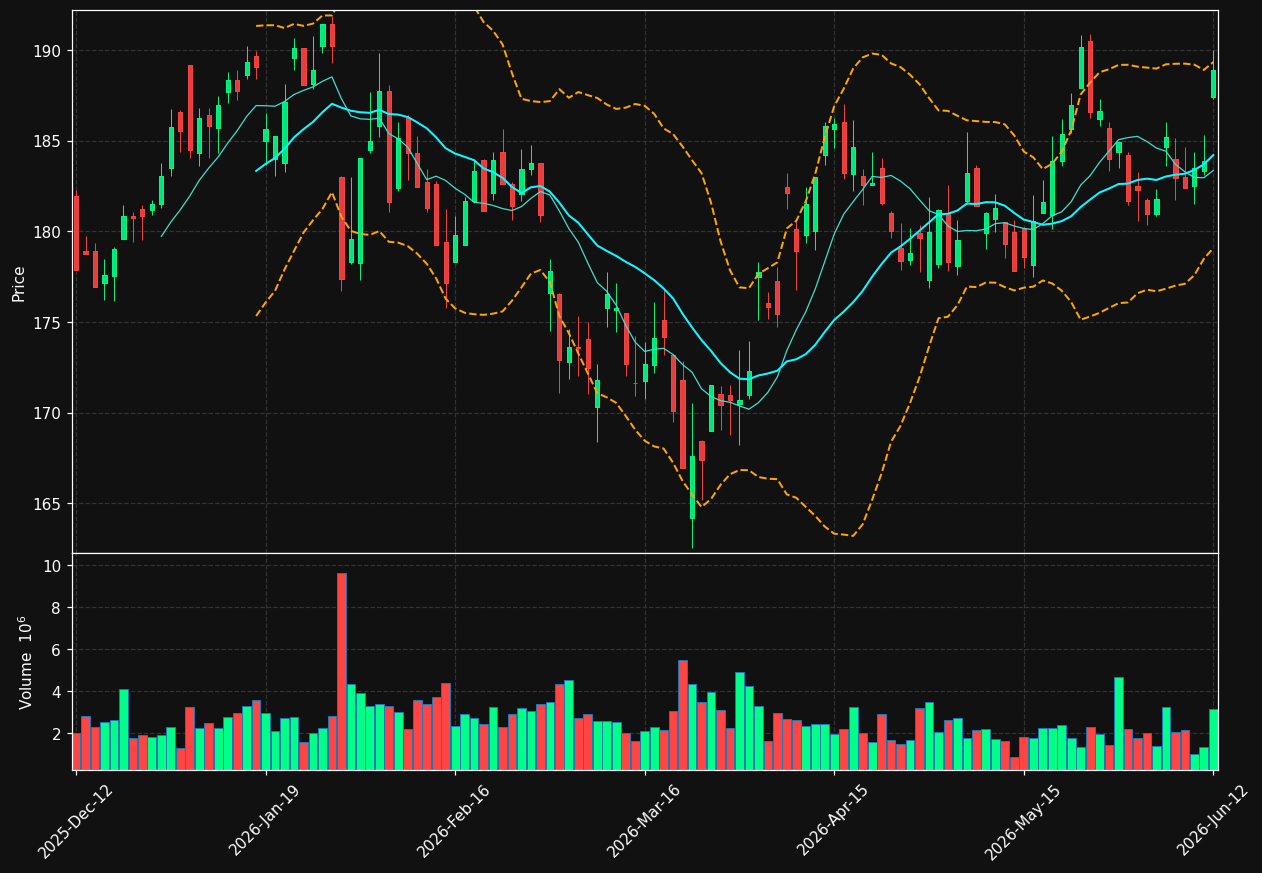Click the last green candlestick at 2026-Jun-12
Screen dimensions: 1262x873
coord(1214,84)
